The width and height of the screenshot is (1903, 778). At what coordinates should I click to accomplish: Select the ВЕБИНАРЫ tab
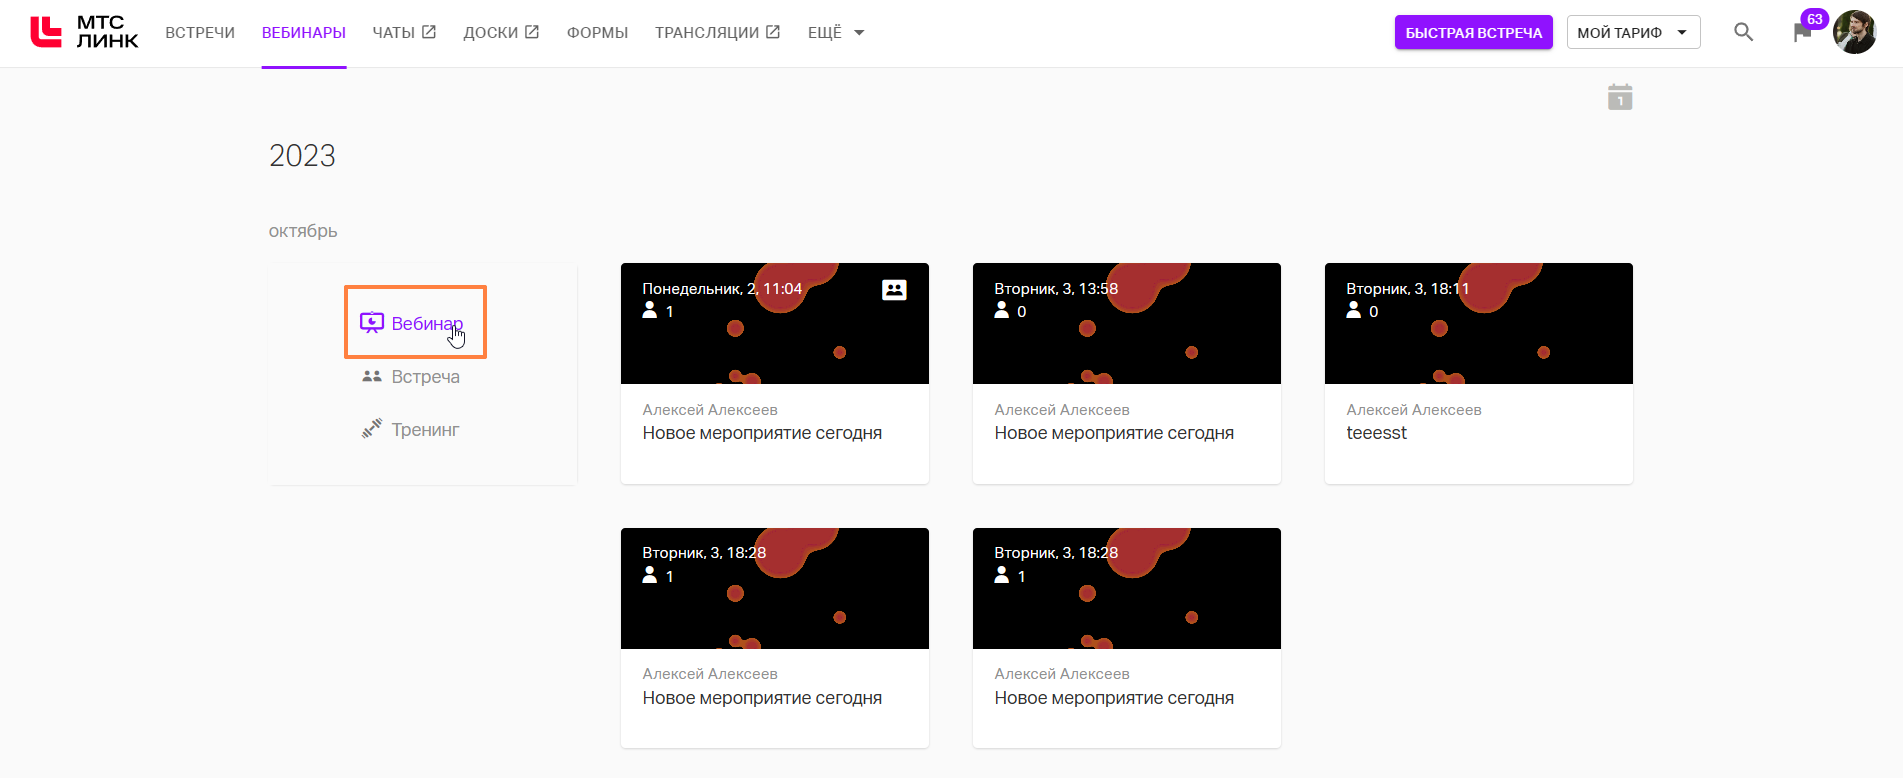(304, 33)
